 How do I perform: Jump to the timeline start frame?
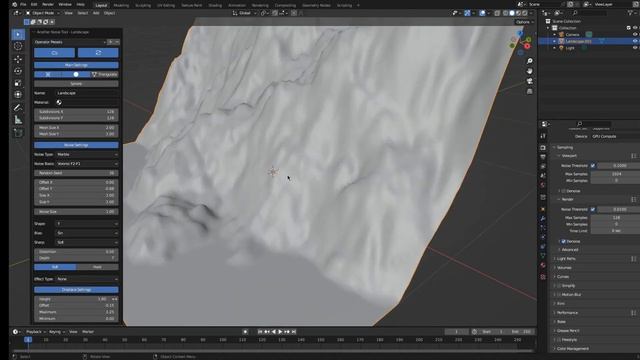coord(260,332)
